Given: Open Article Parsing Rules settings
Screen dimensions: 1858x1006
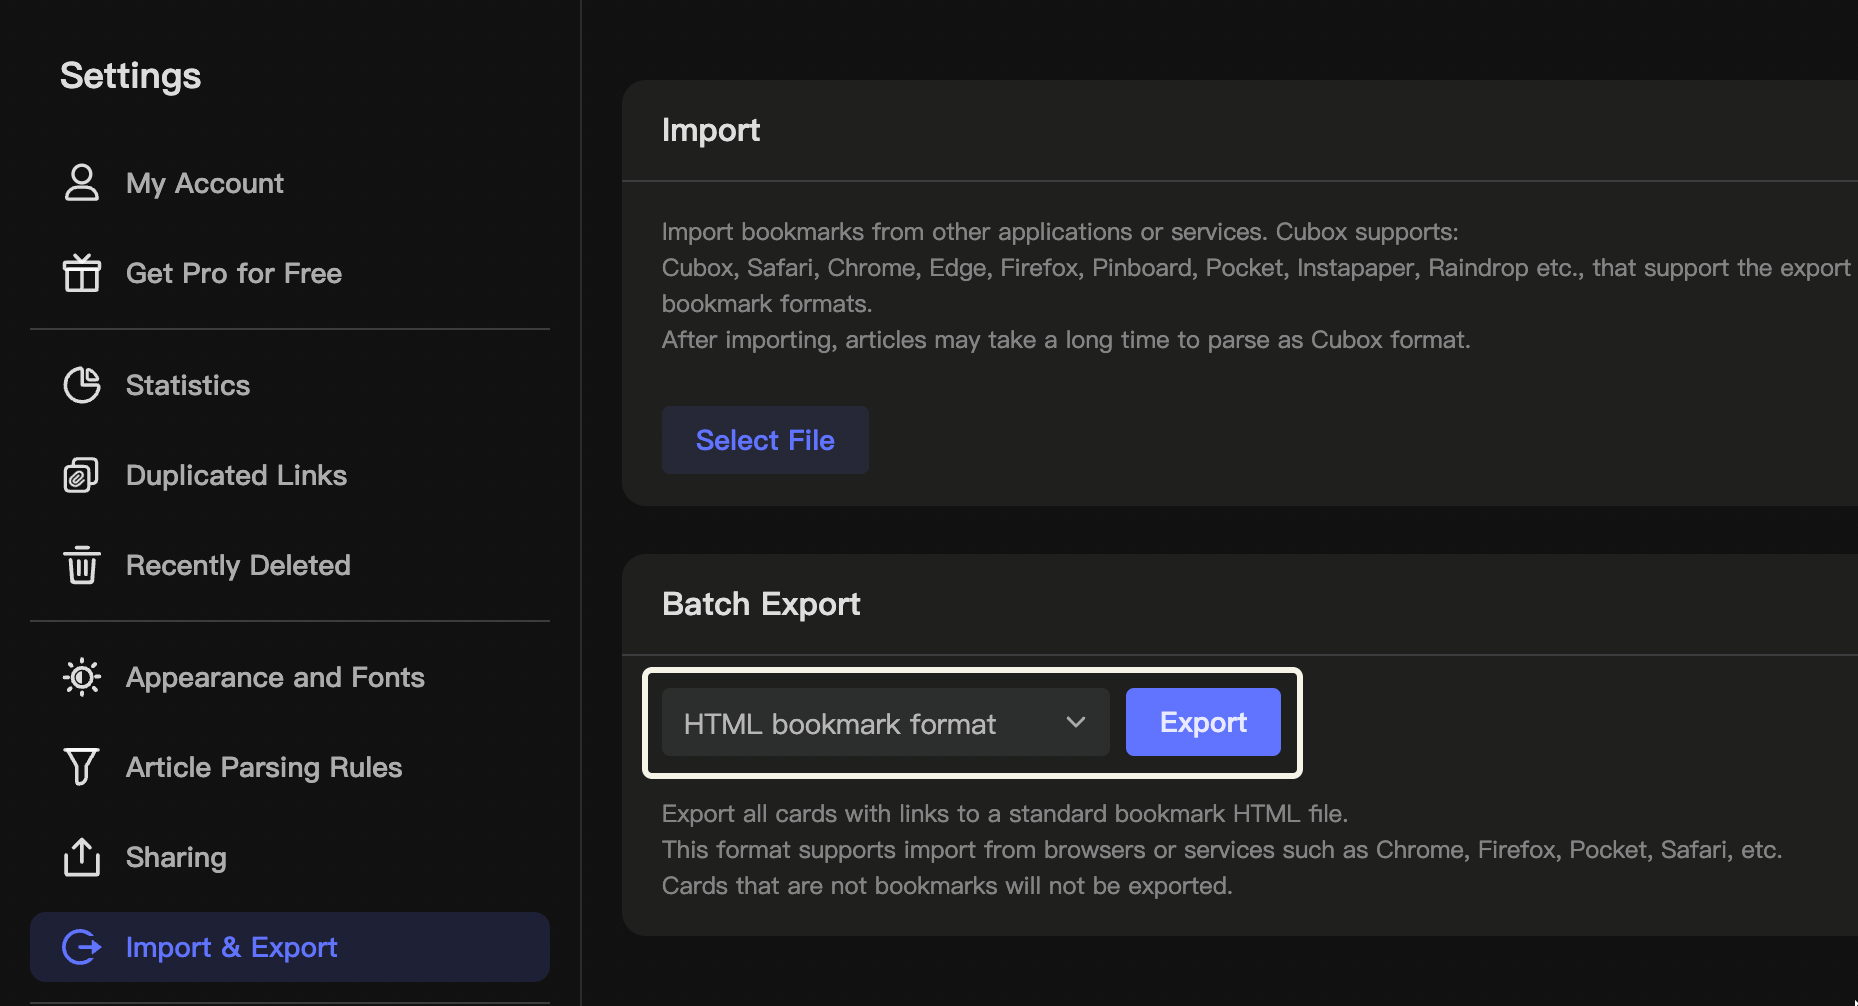Looking at the screenshot, I should click(x=290, y=767).
